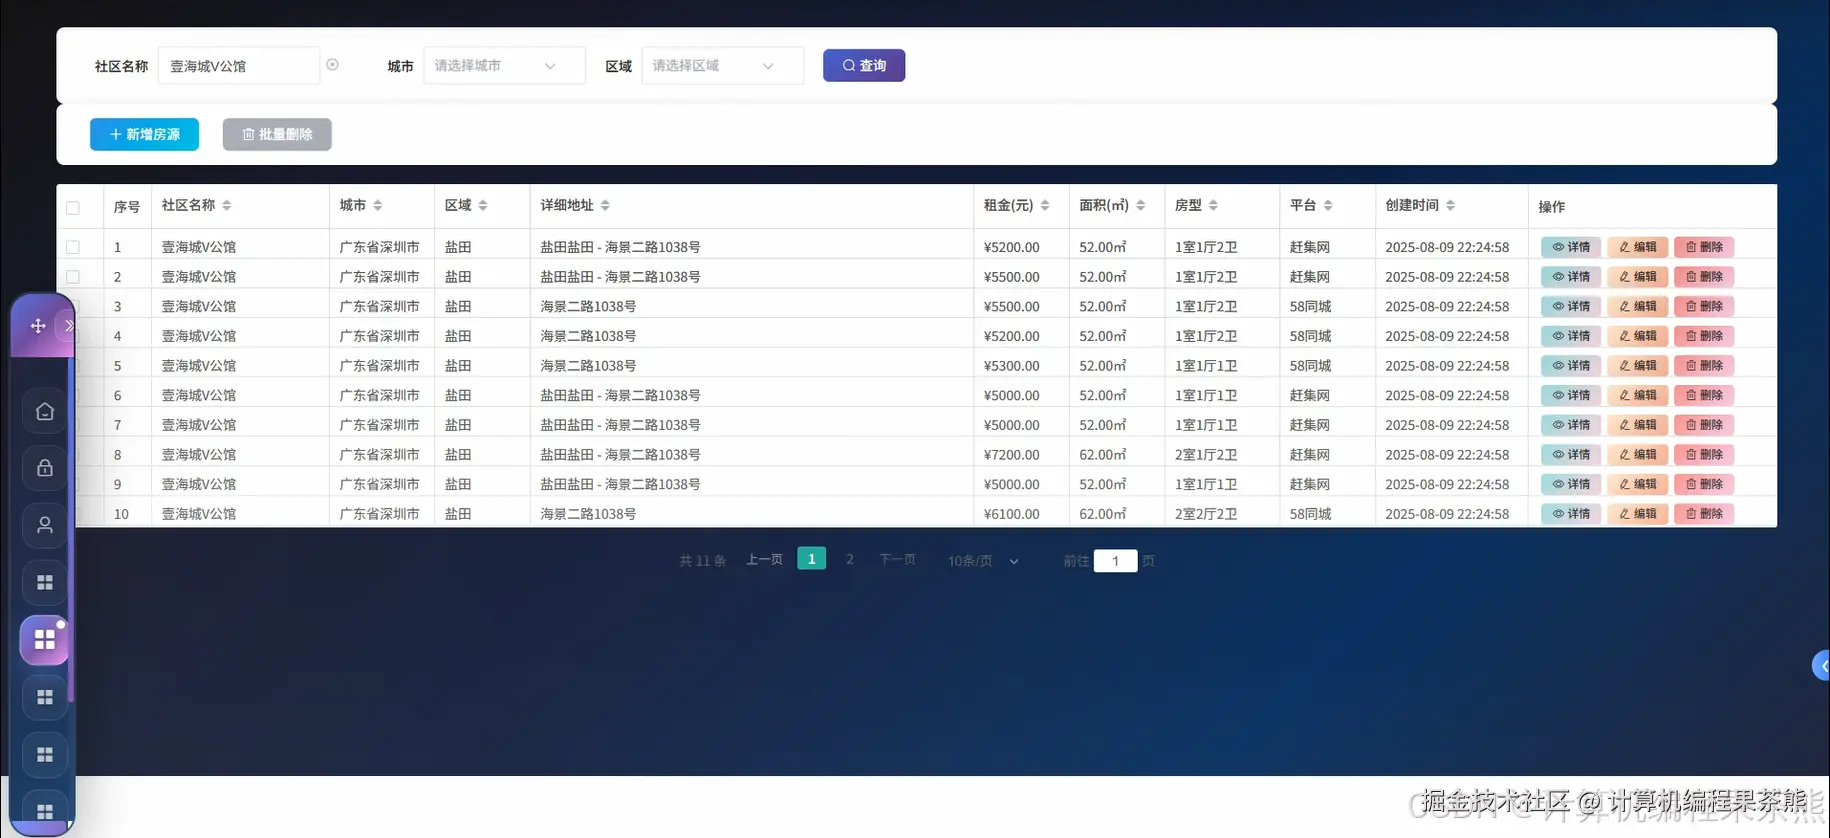This screenshot has width=1830, height=838.
Task: View 详情 for row 4
Action: (x=1571, y=336)
